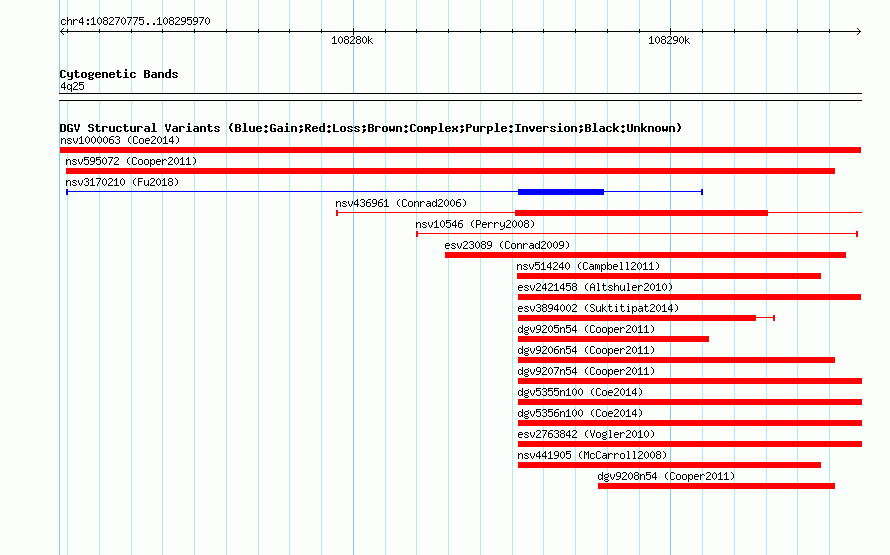Open esv23089 (Conrad2009) label
This screenshot has width=890, height=555.
507,245
